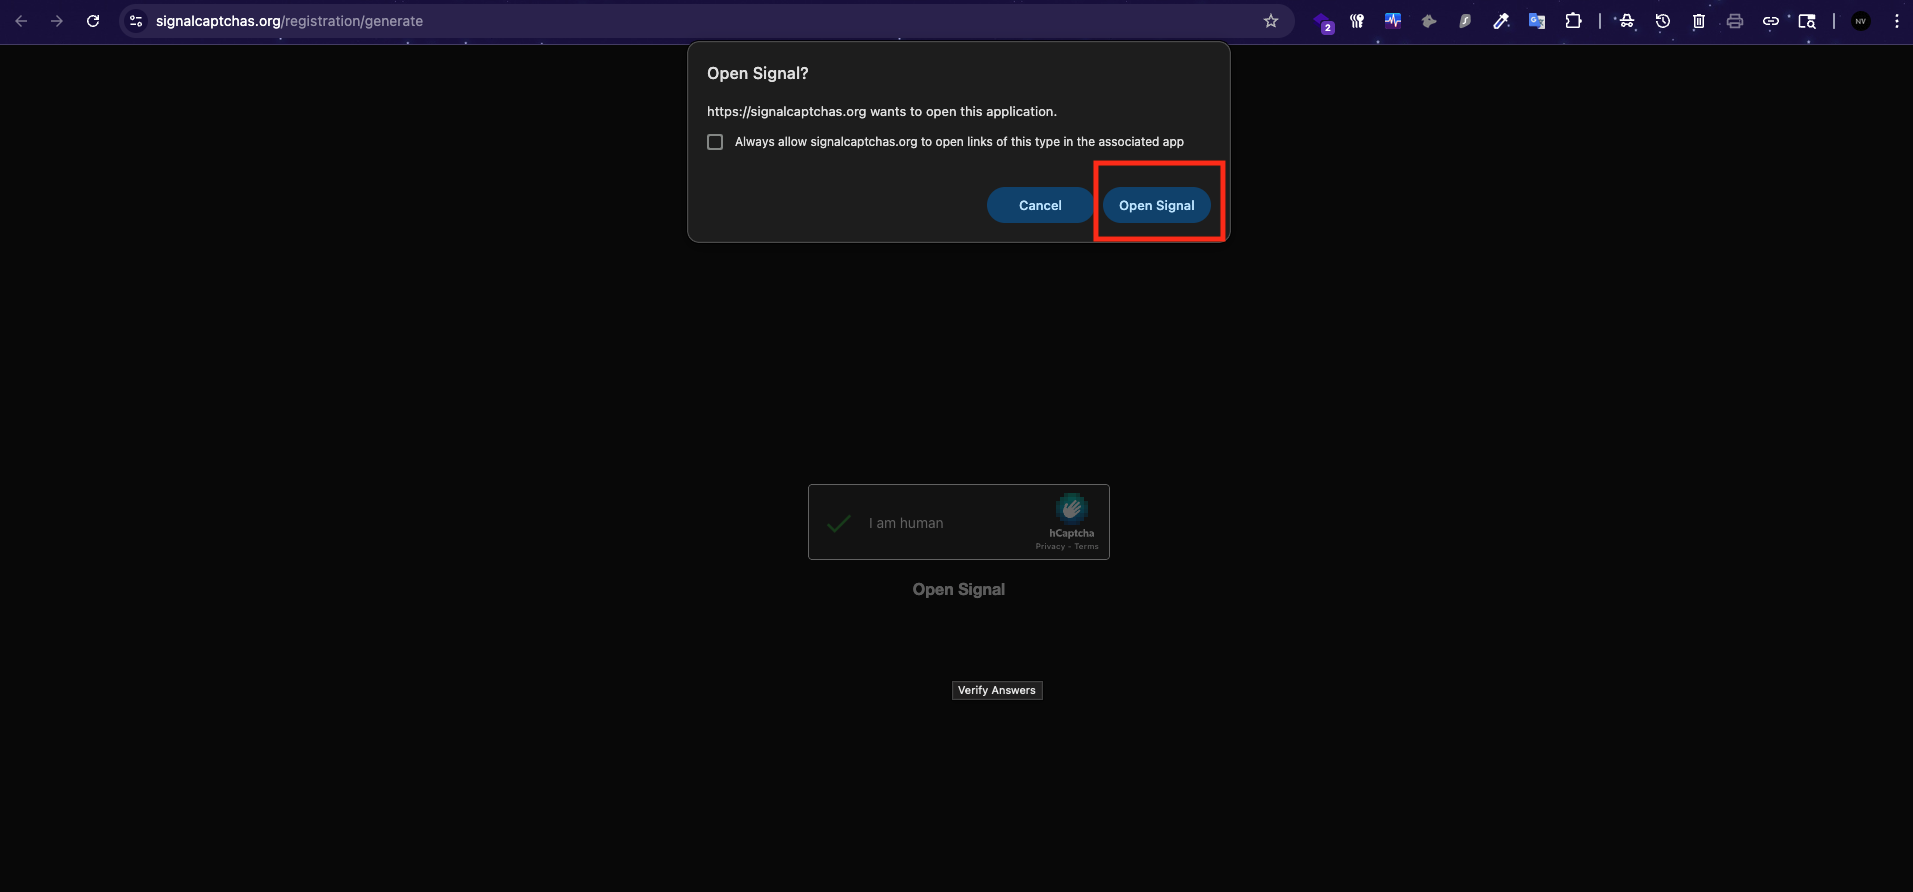Click the copy link toolbar icon
This screenshot has width=1913, height=892.
pos(1771,21)
